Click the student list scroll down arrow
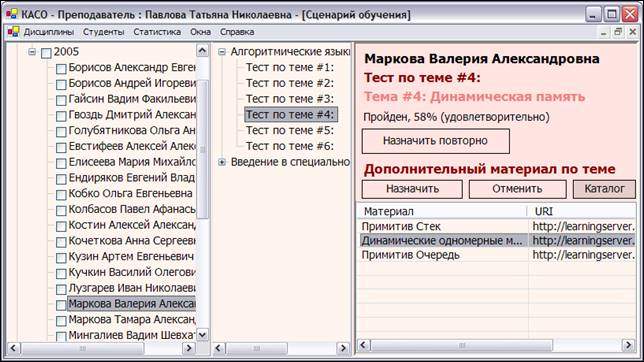This screenshot has height=362, width=644. [202, 335]
